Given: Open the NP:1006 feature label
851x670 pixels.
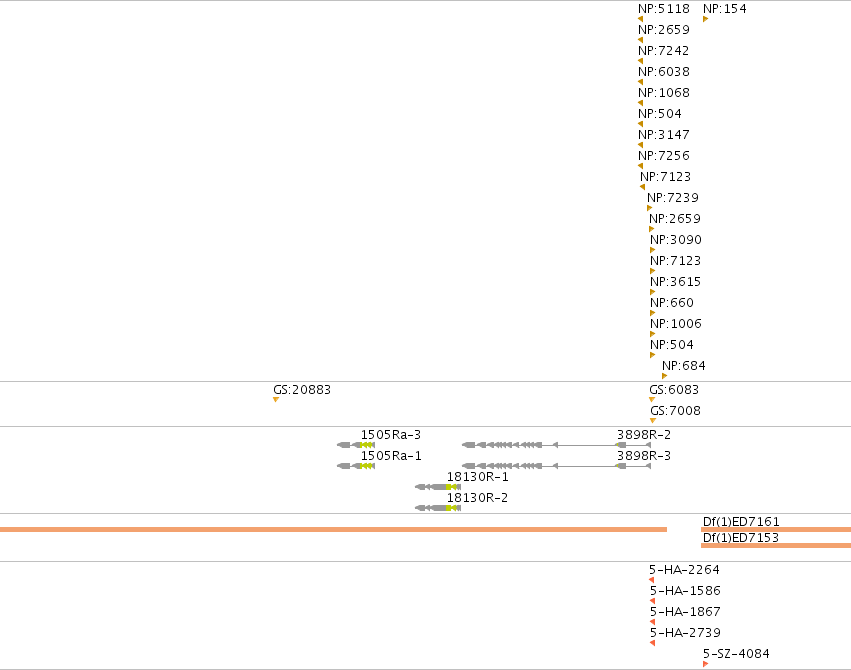Looking at the screenshot, I should click(x=676, y=324).
